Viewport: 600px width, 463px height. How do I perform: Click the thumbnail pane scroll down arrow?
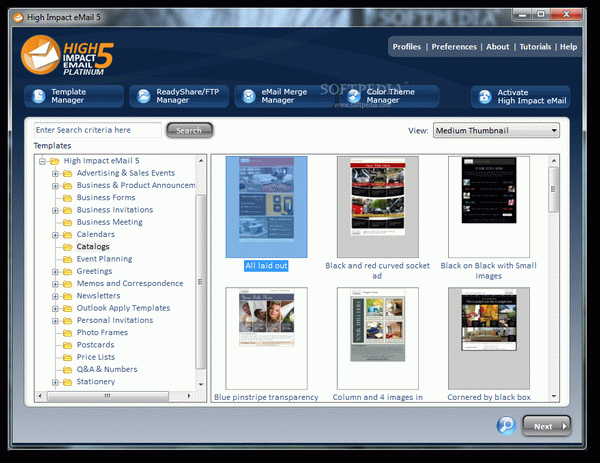click(x=553, y=396)
